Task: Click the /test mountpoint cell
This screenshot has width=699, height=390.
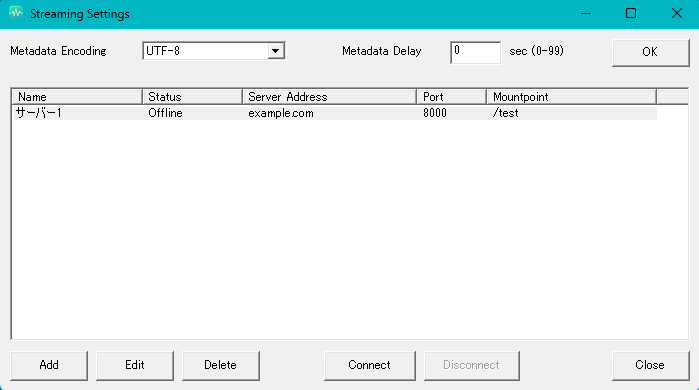Action: coord(506,113)
